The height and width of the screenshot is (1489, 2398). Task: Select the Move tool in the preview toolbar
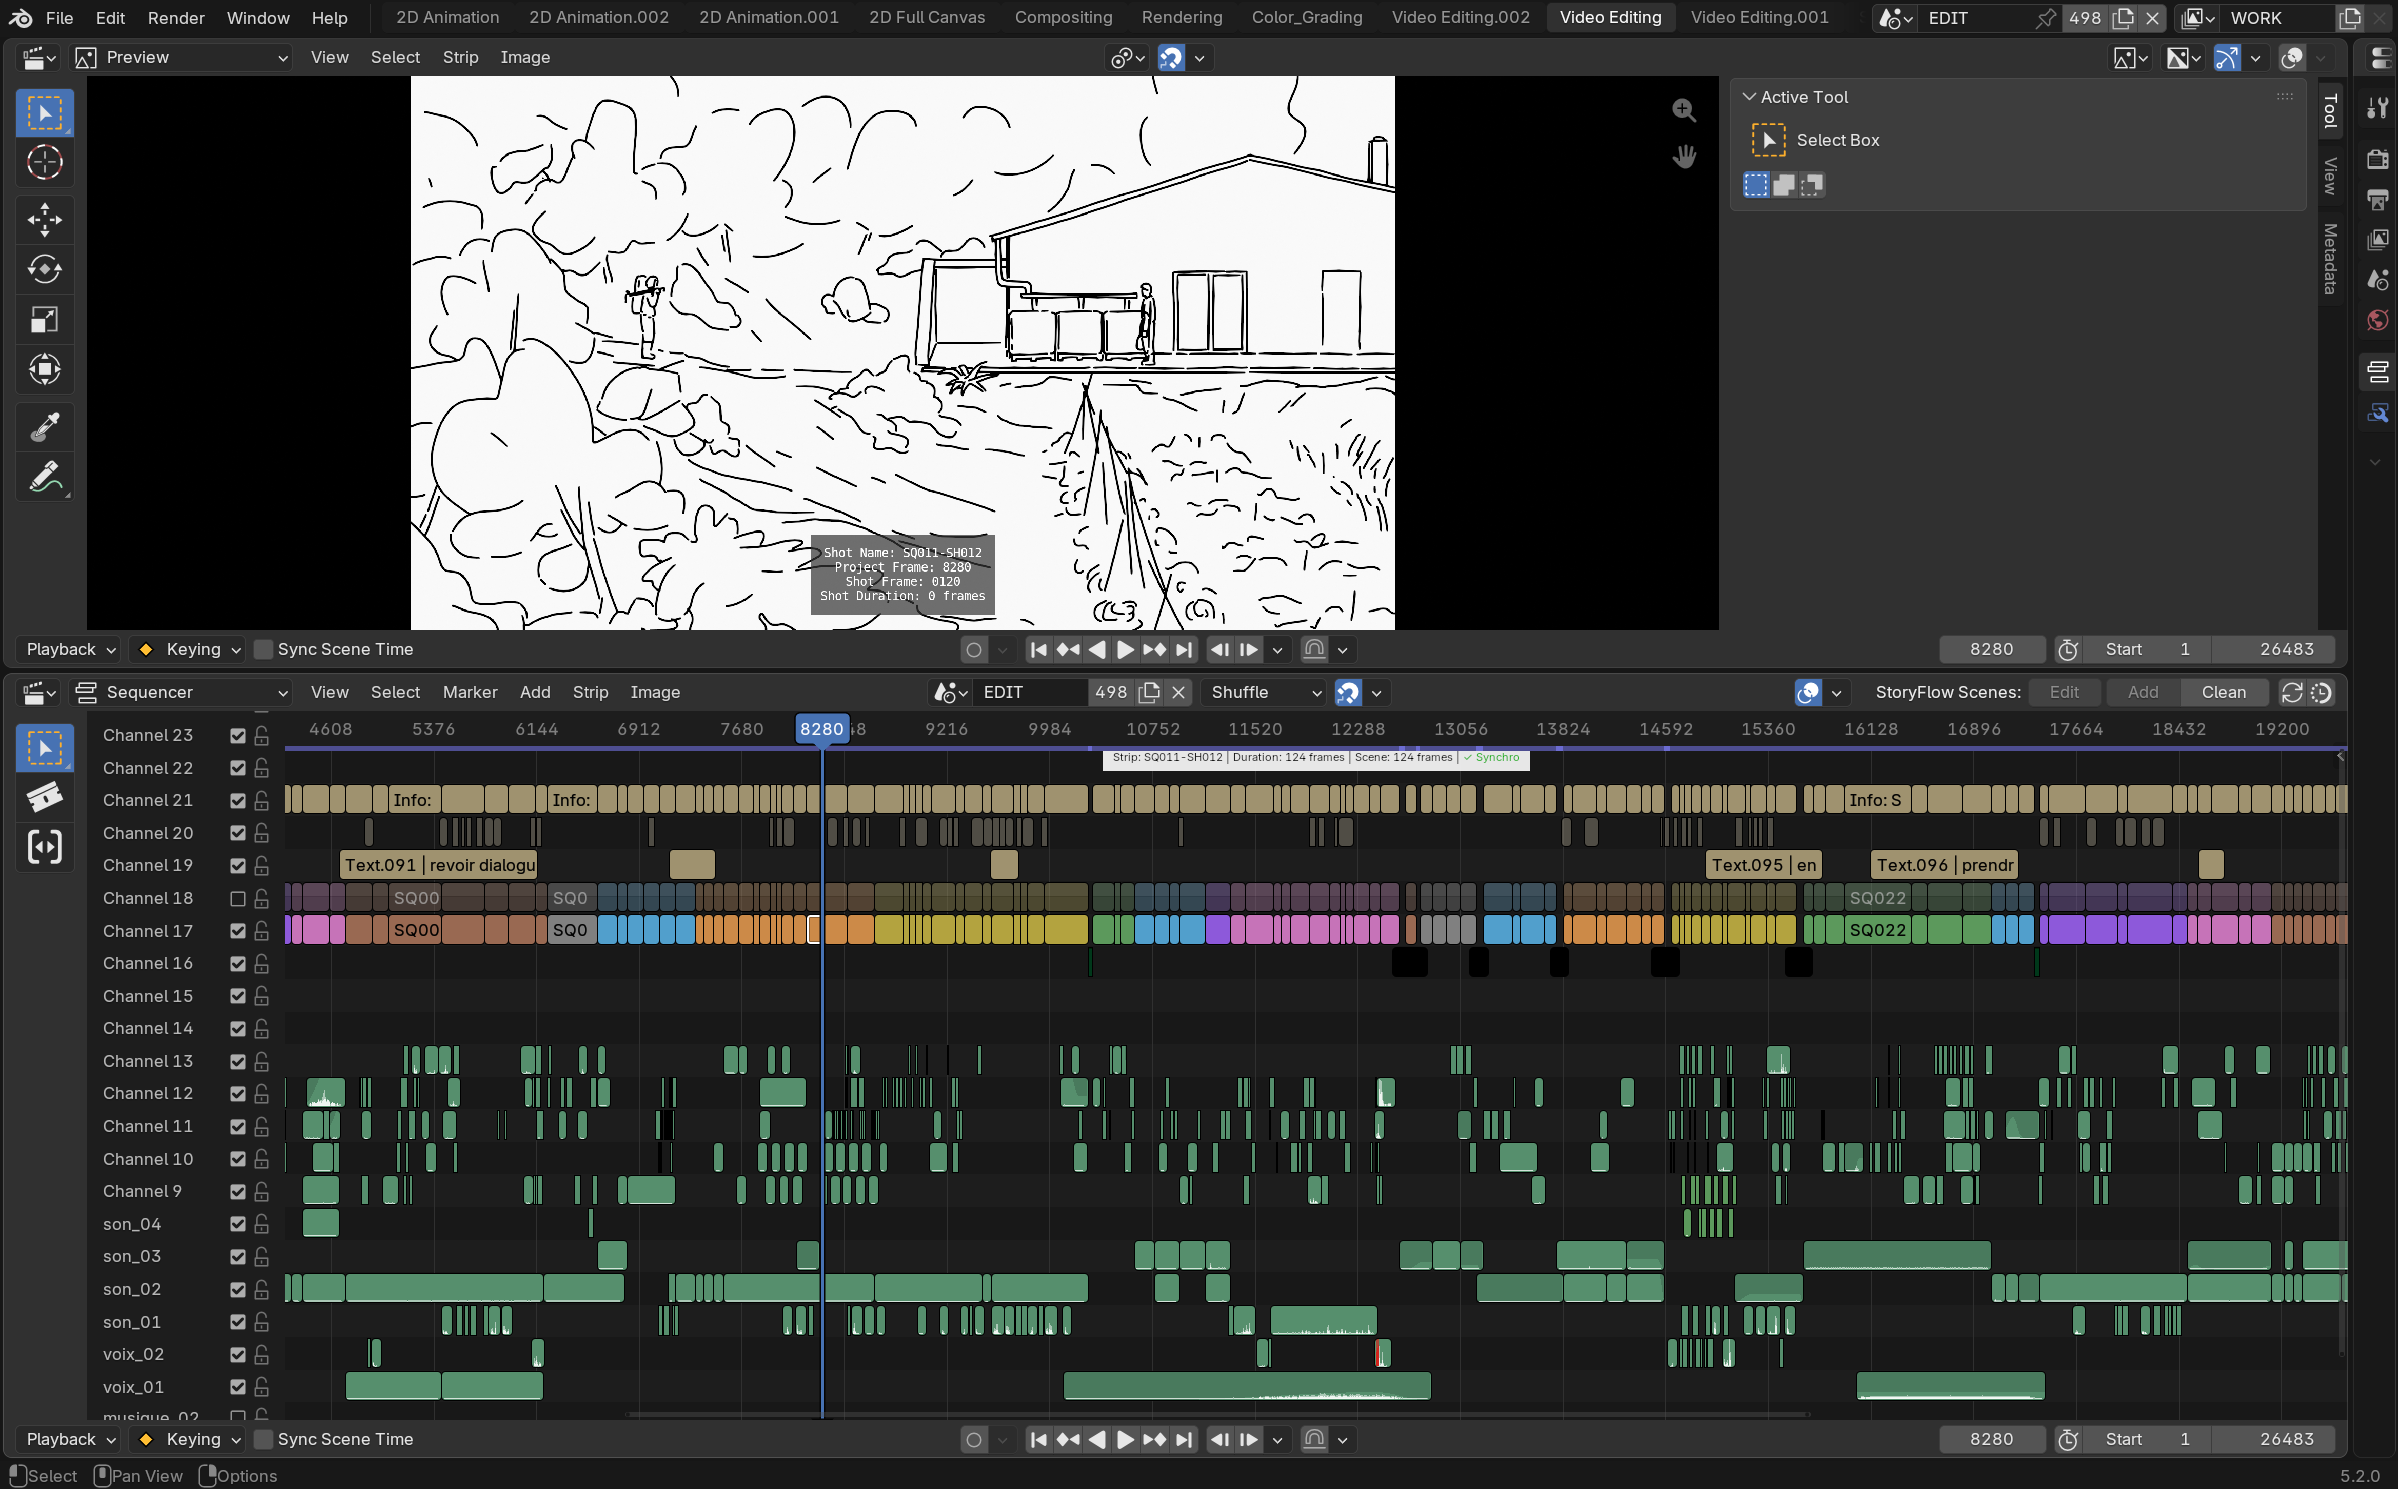point(45,220)
